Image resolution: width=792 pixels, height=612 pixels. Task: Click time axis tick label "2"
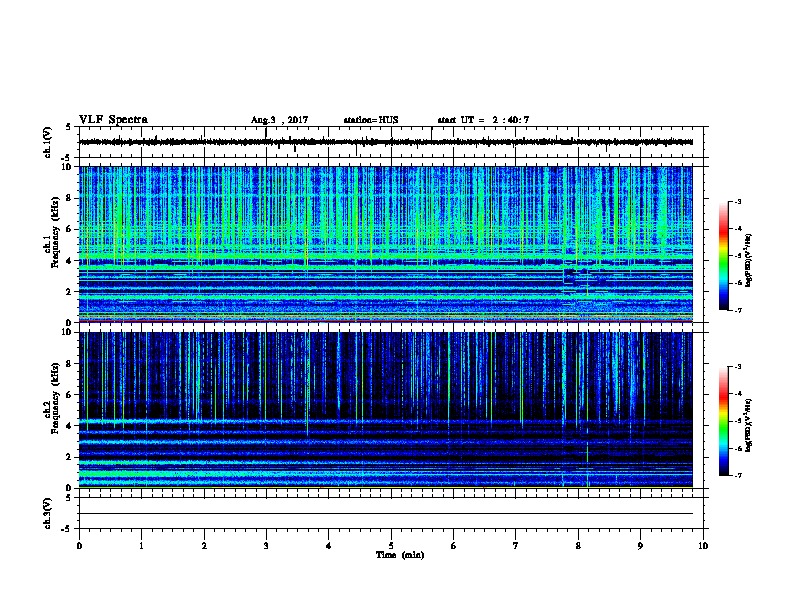(204, 546)
